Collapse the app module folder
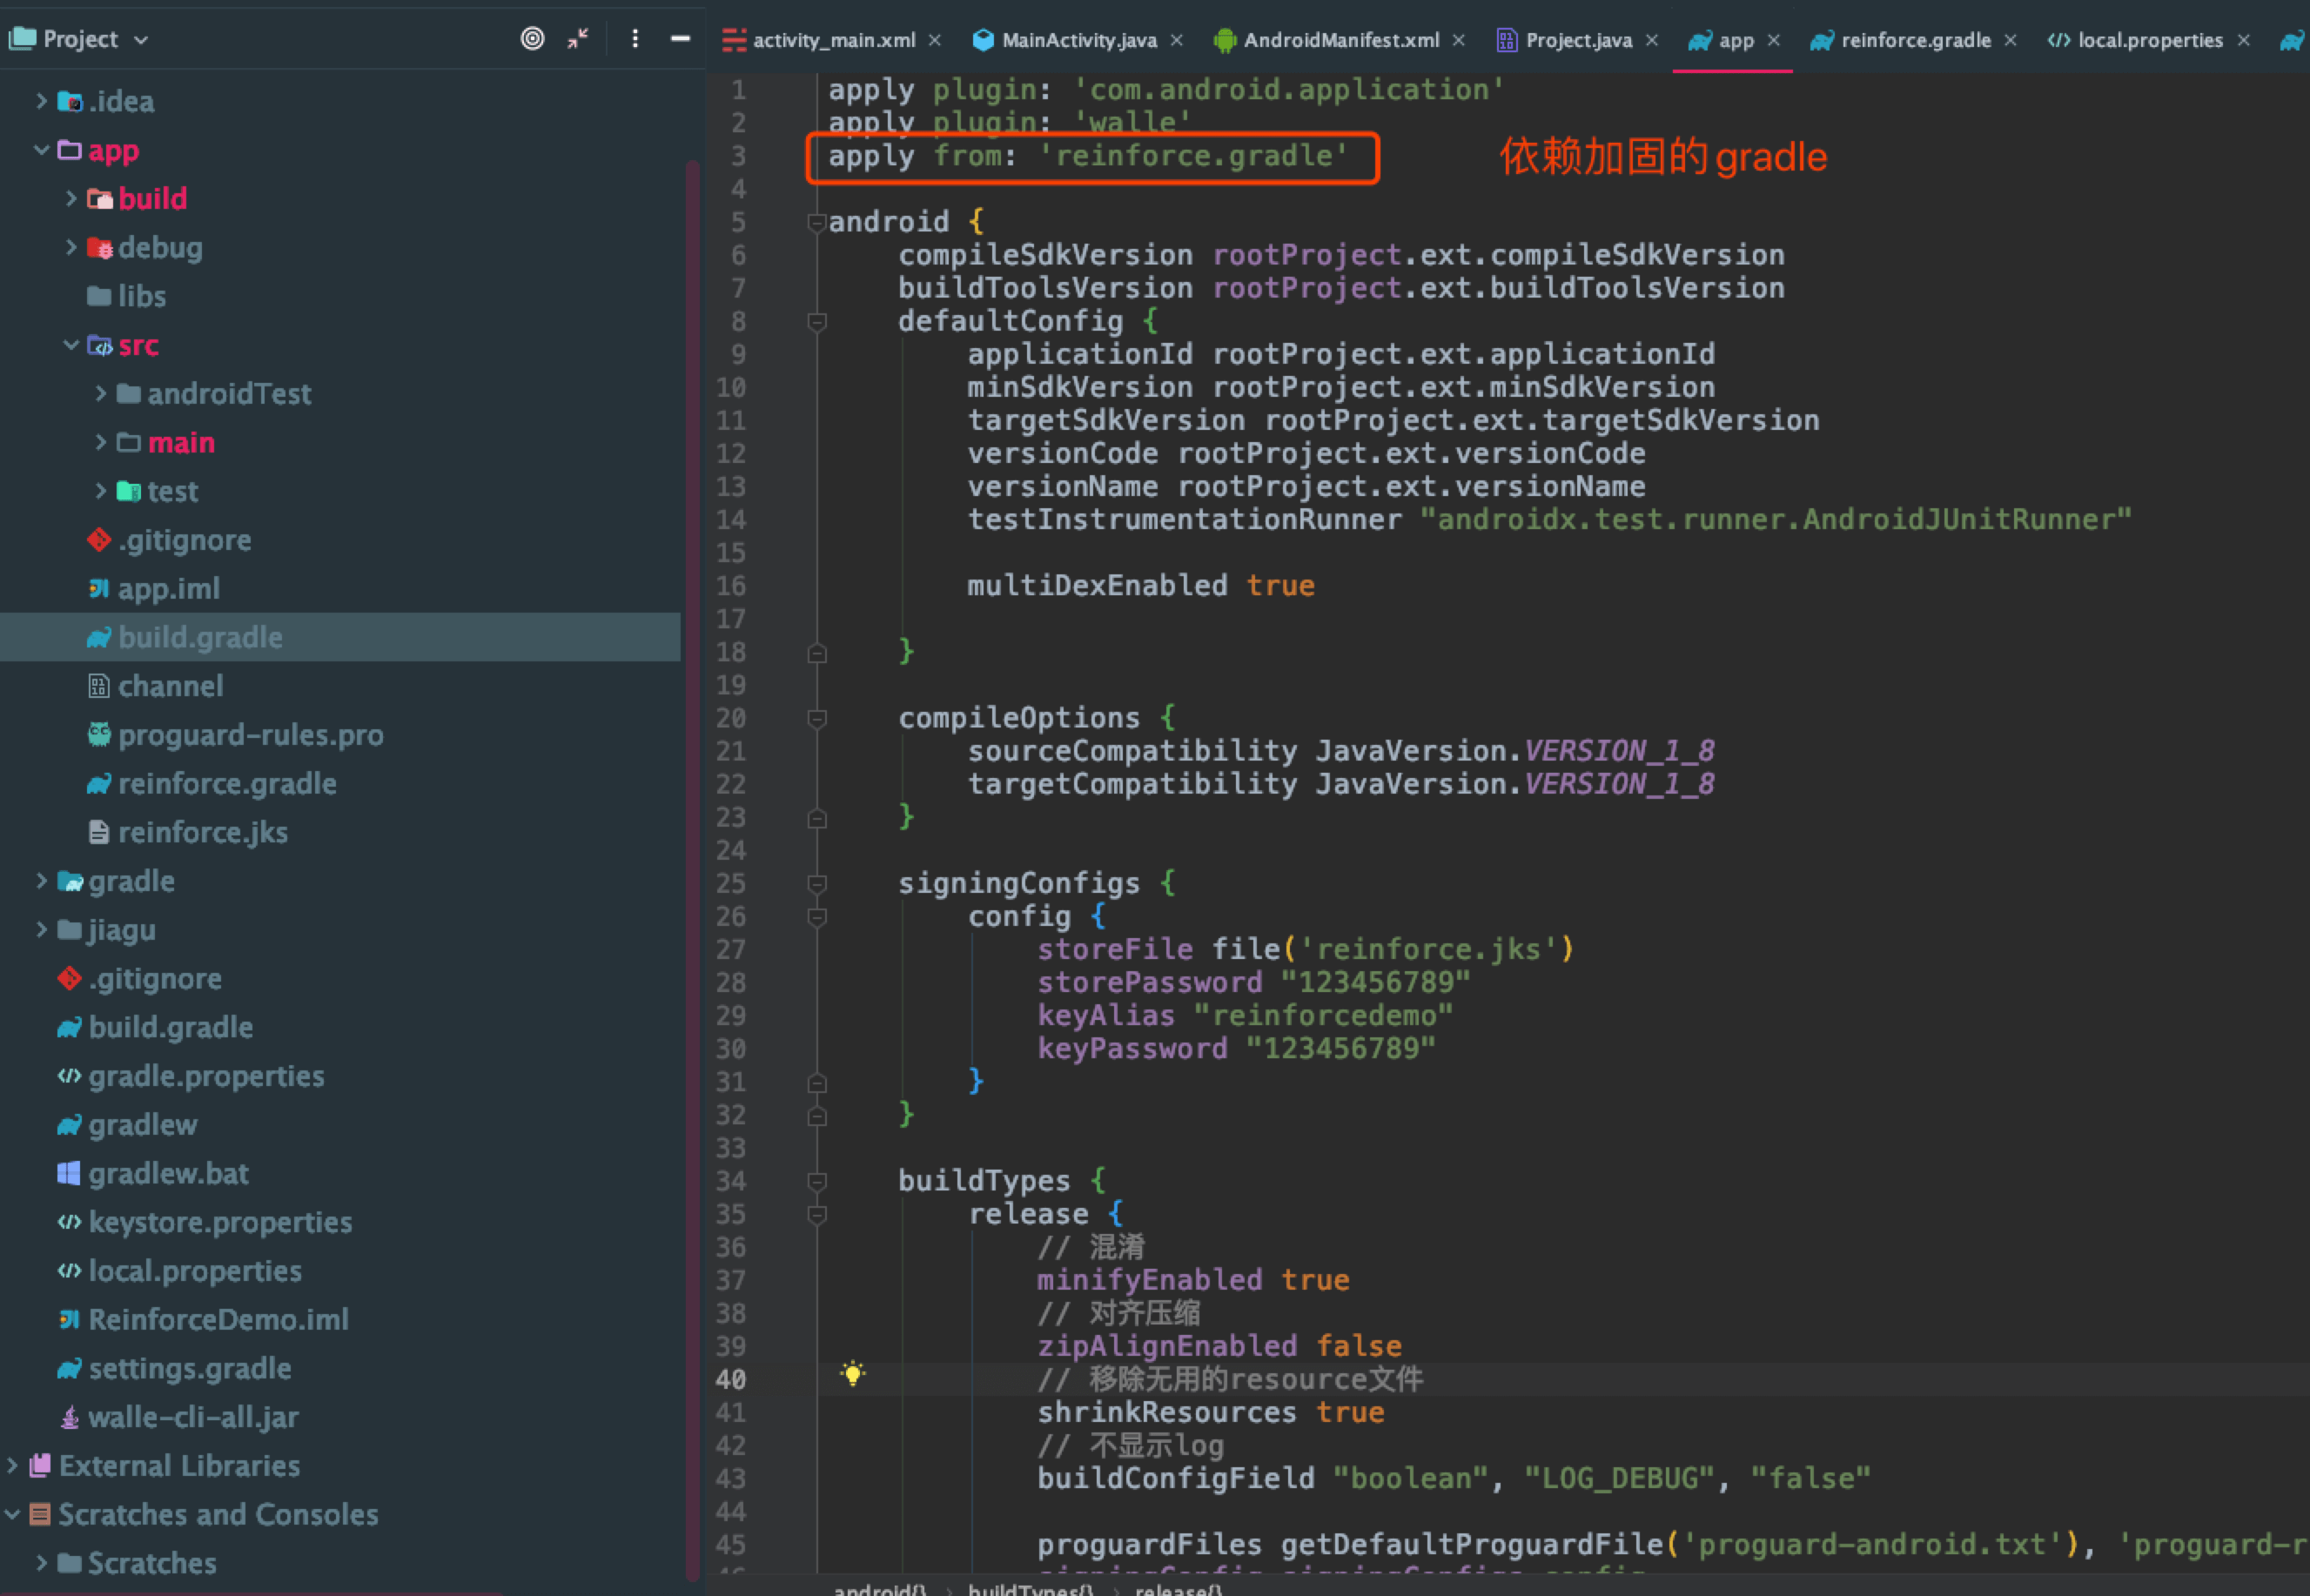The width and height of the screenshot is (2310, 1596). 41,149
